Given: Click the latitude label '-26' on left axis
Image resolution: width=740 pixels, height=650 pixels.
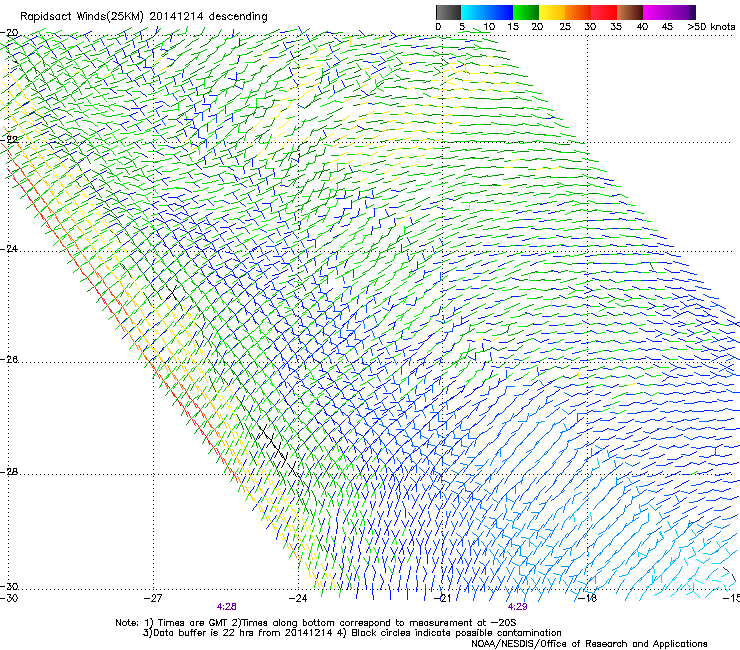Looking at the screenshot, I should pyautogui.click(x=9, y=360).
